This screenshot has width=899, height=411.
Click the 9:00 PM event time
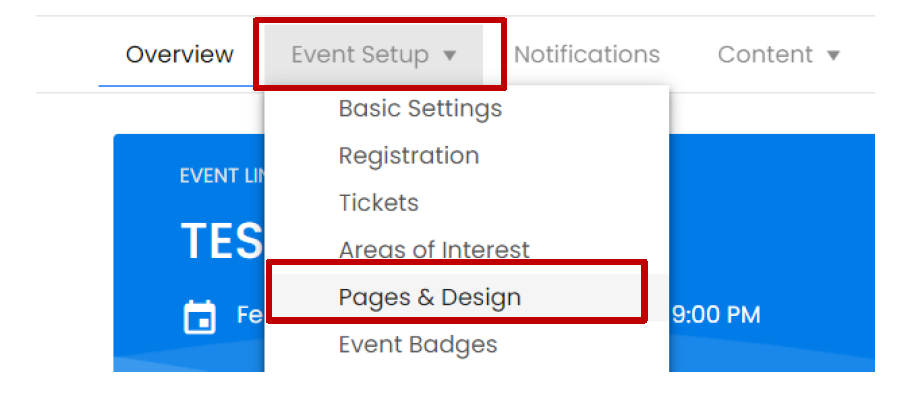point(715,316)
